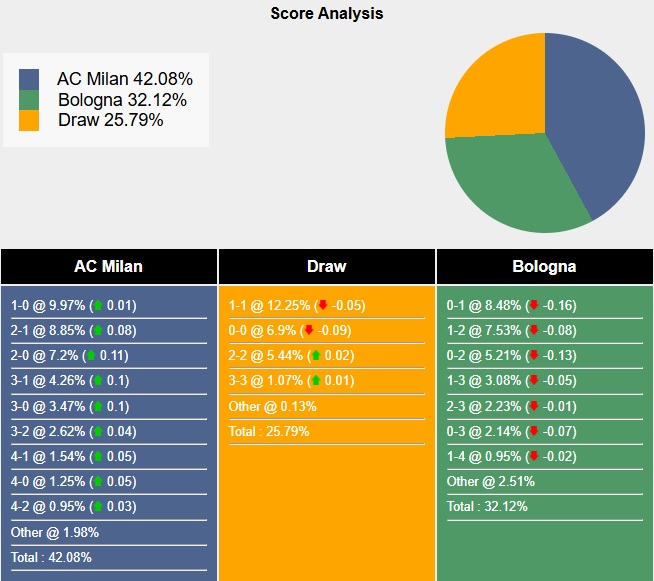Click the red down arrow next to 0-0
654x581 pixels.
point(309,331)
